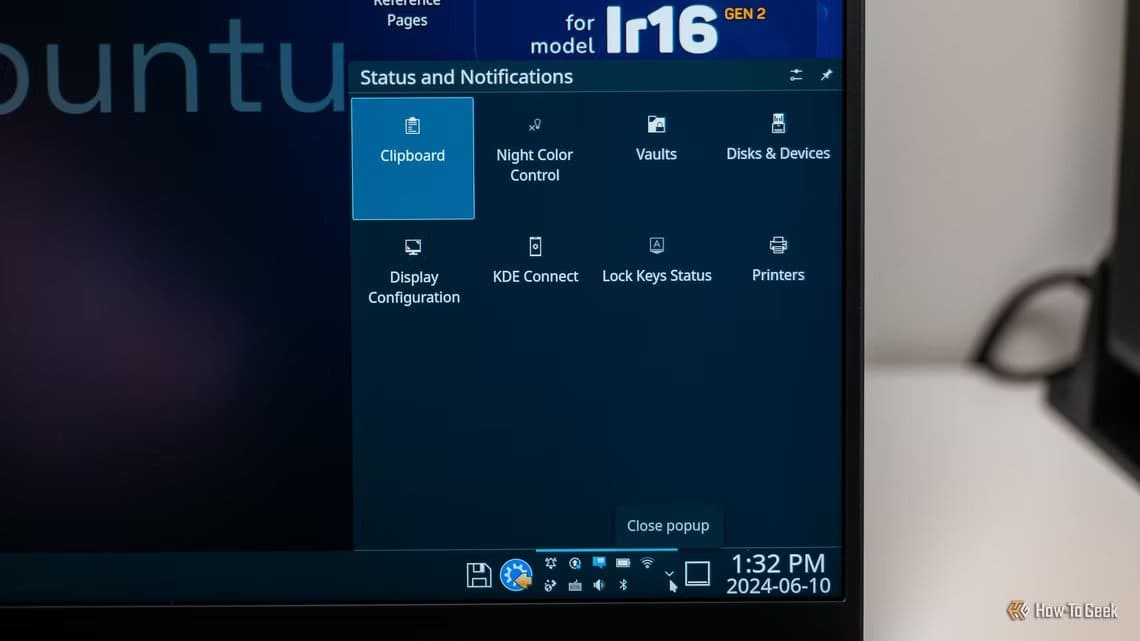Screen dimensions: 1140x641
Task: Open the power profile tray icon
Action: pyautogui.click(x=575, y=563)
